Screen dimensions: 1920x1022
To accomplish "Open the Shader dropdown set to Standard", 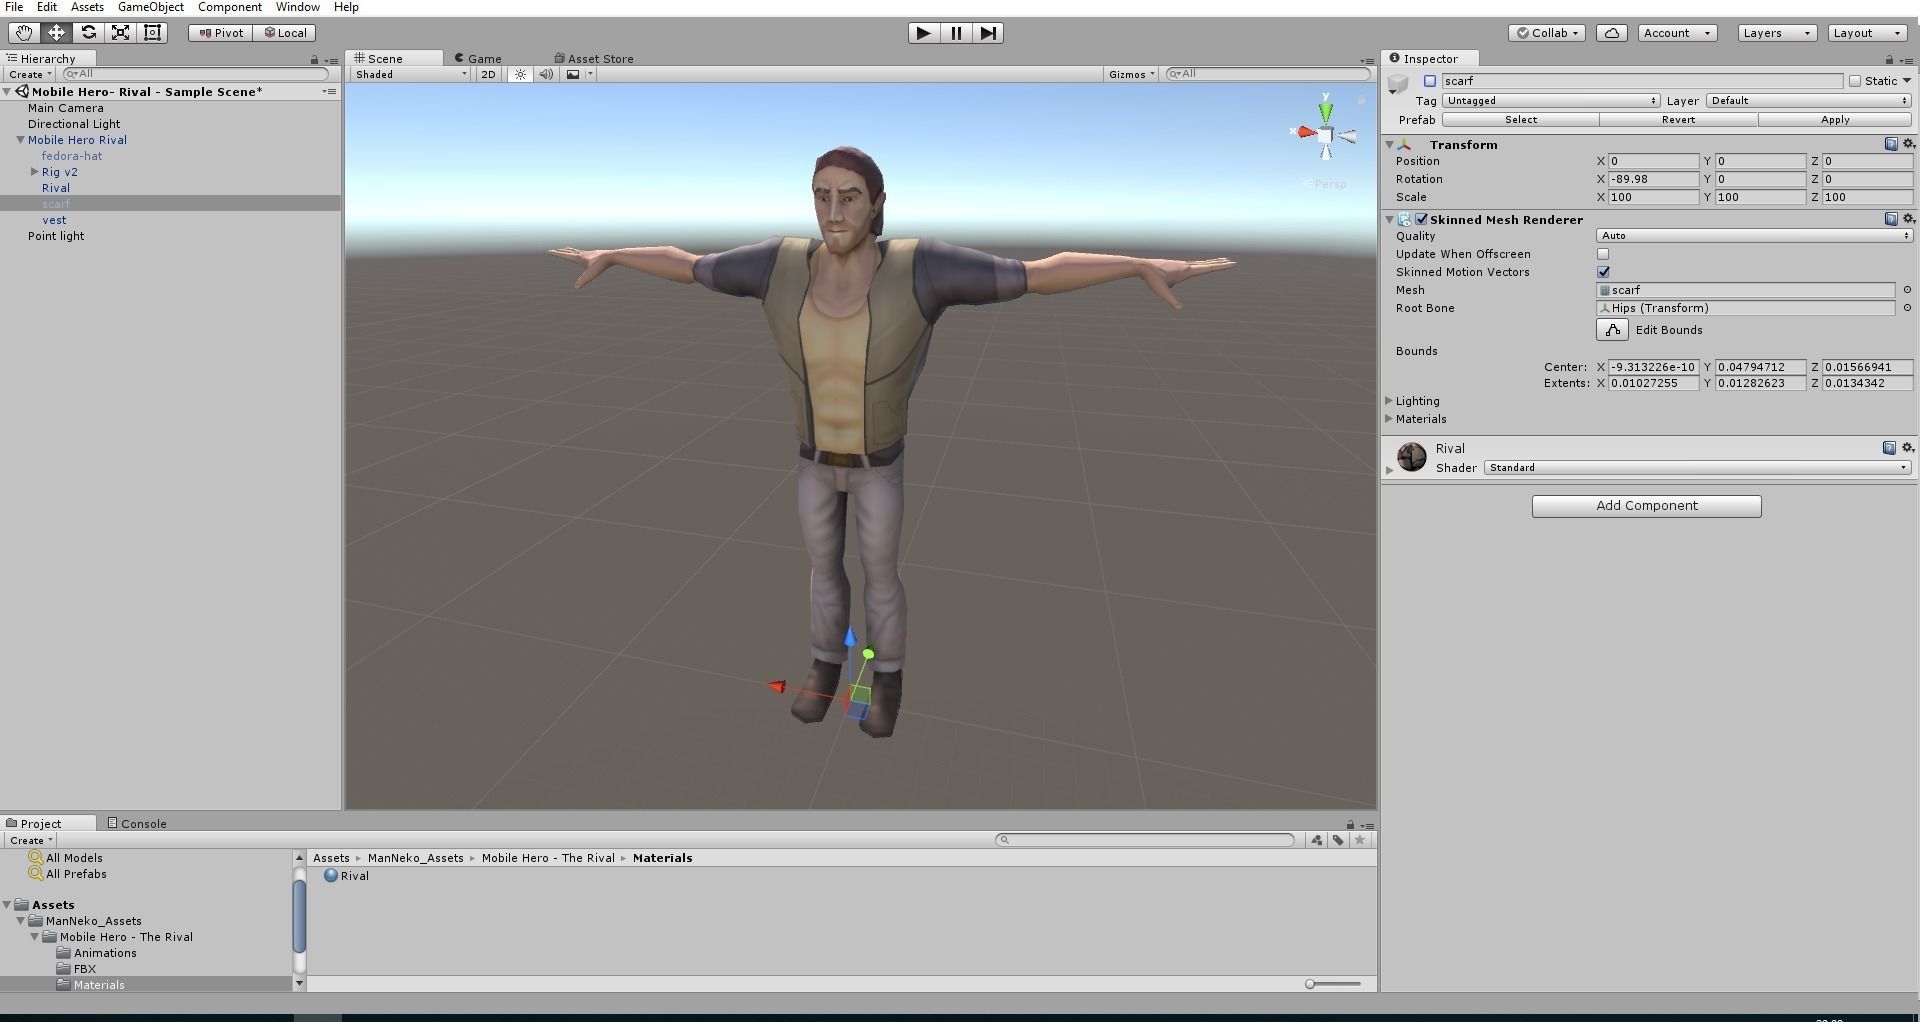I will [1697, 468].
